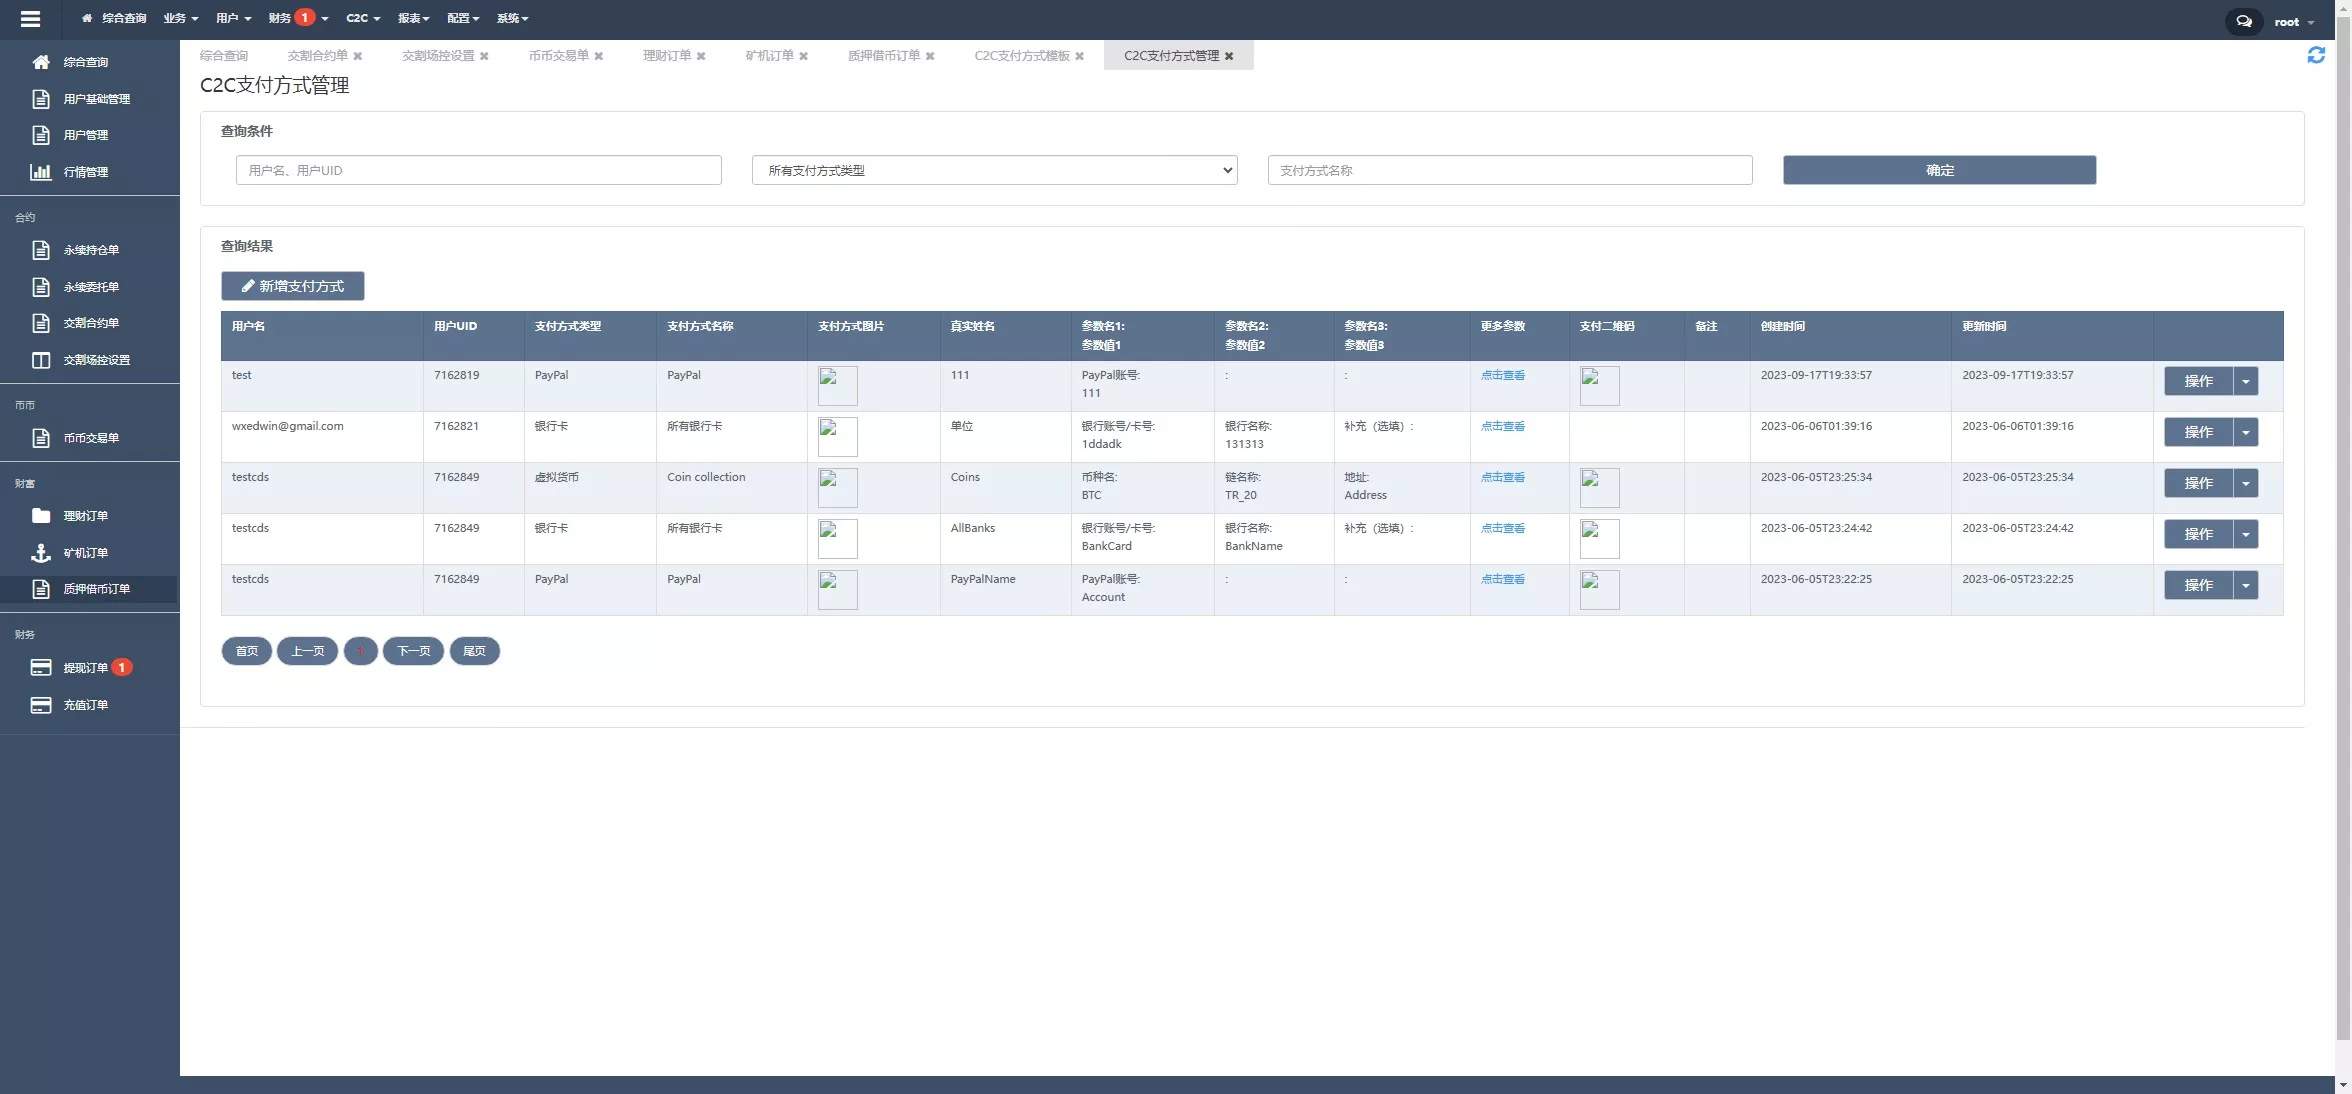Viewport: 2352px width, 1094px height.
Task: Click the hamburger menu icon
Action: click(x=30, y=19)
